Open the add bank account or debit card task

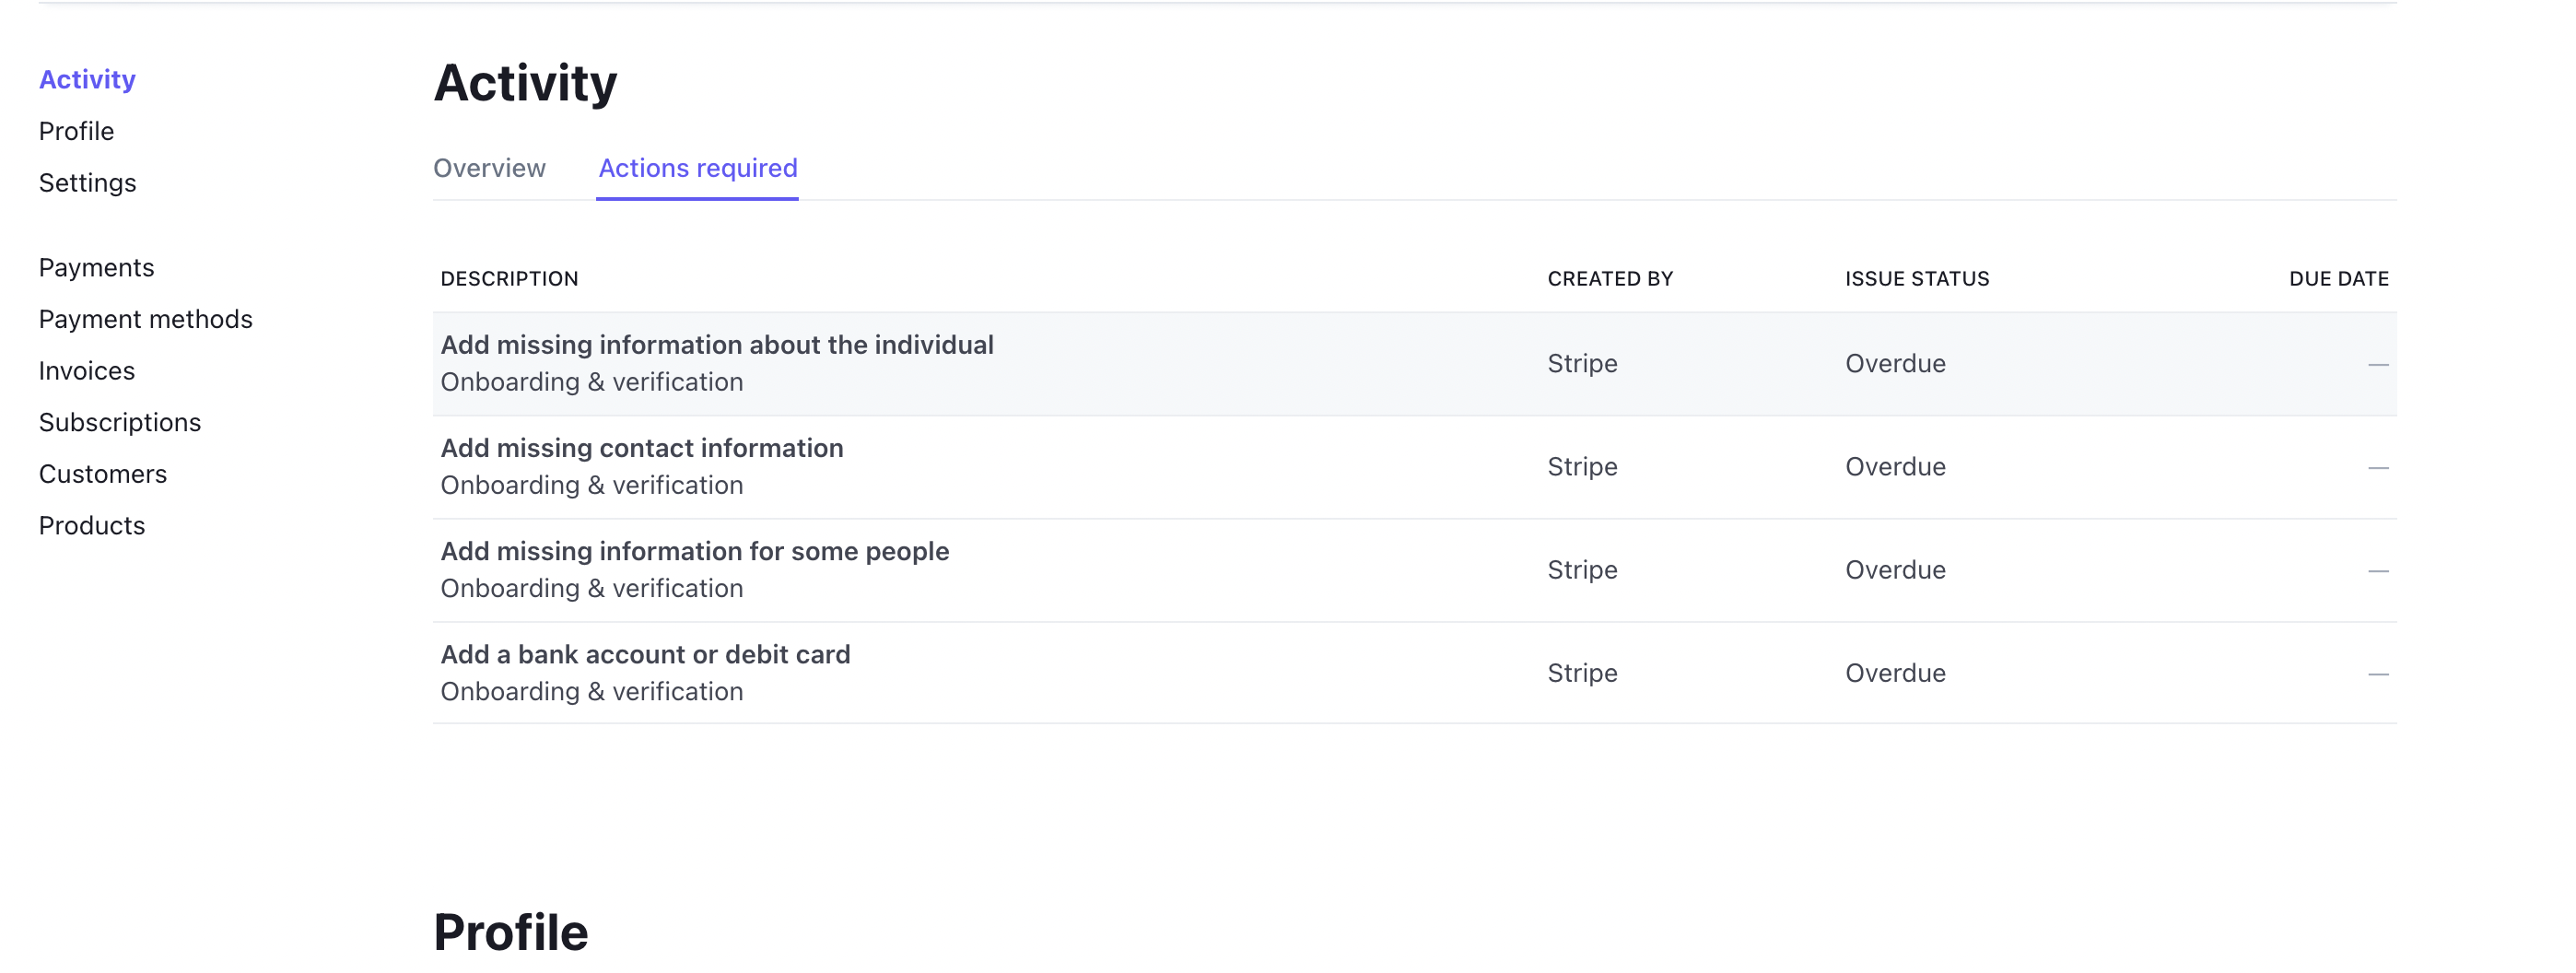point(646,654)
